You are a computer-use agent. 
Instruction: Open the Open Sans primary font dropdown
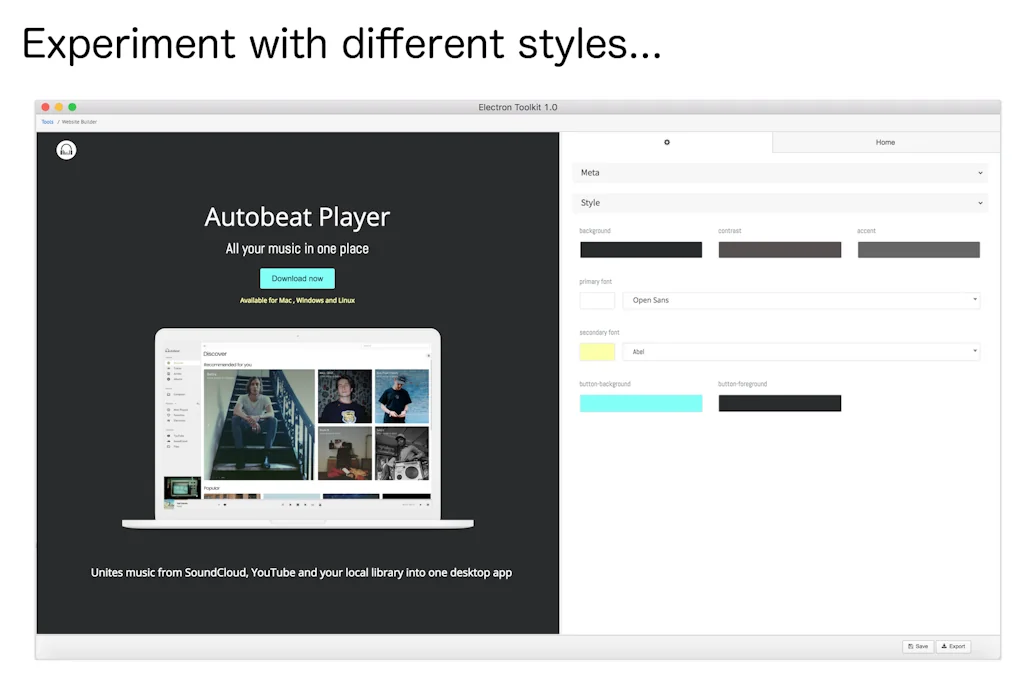(800, 300)
